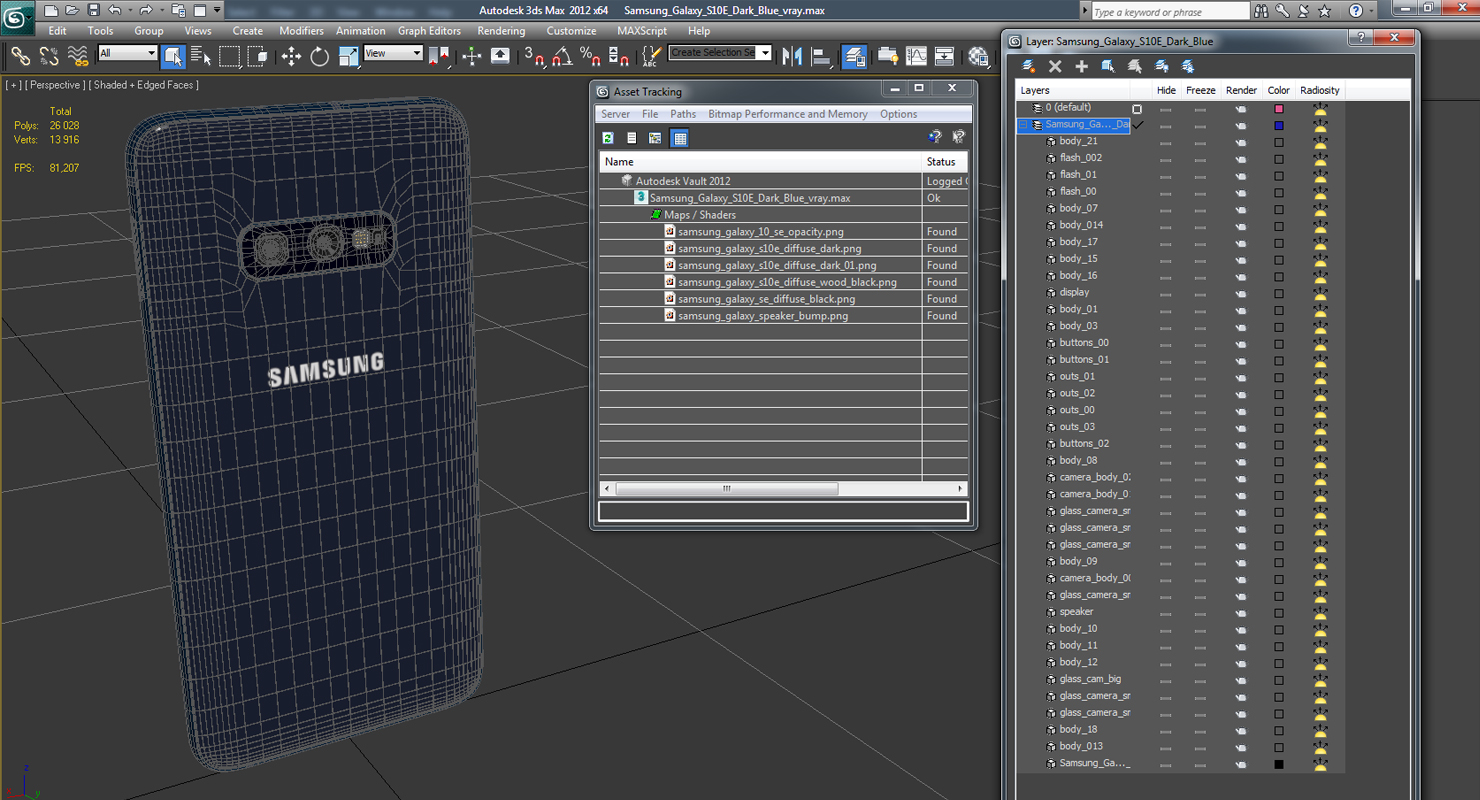Toggle Render for the speaker row

1241,612
